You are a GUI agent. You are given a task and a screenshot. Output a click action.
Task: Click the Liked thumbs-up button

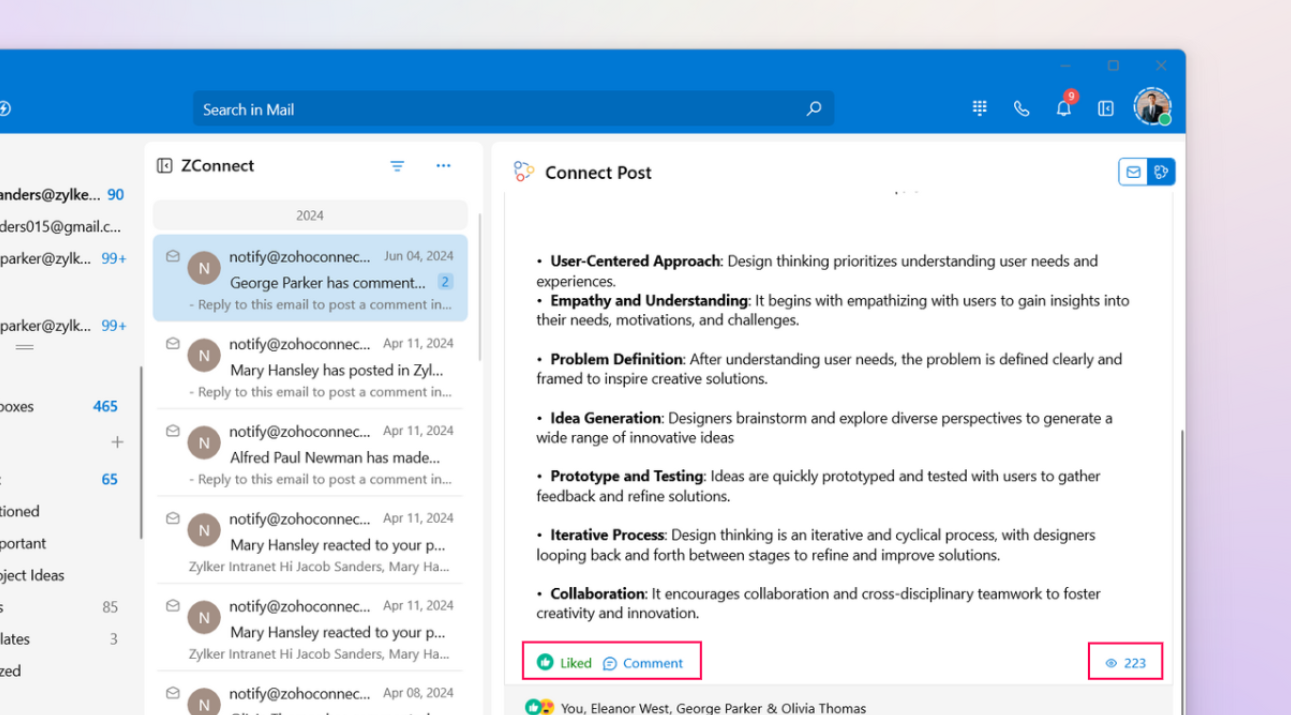tap(564, 662)
